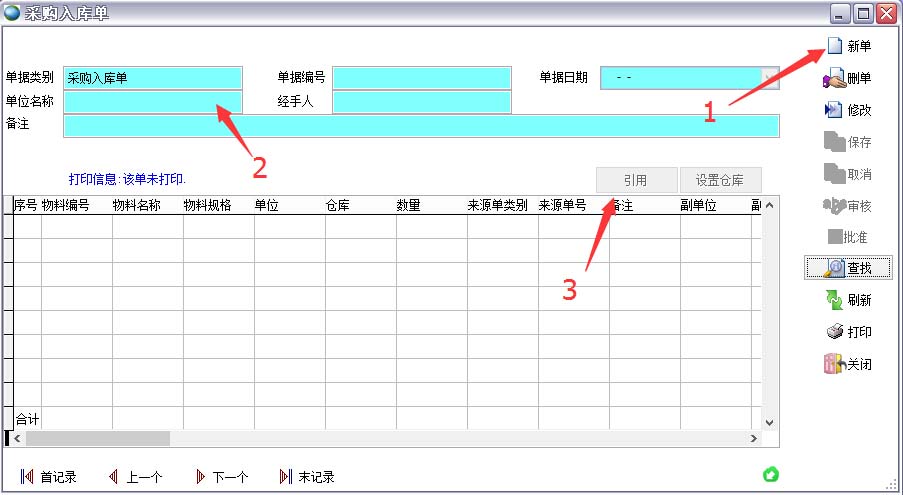Click the 经手人 input field

click(x=421, y=102)
